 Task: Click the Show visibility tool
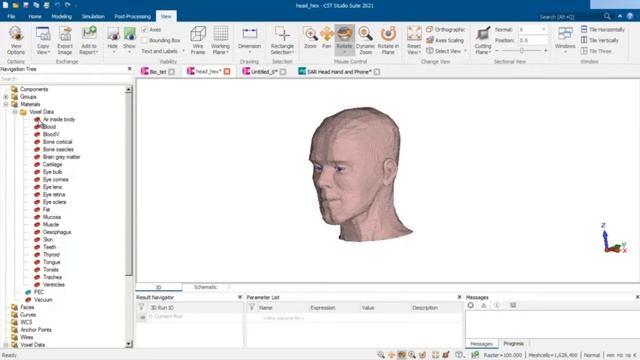(x=129, y=40)
